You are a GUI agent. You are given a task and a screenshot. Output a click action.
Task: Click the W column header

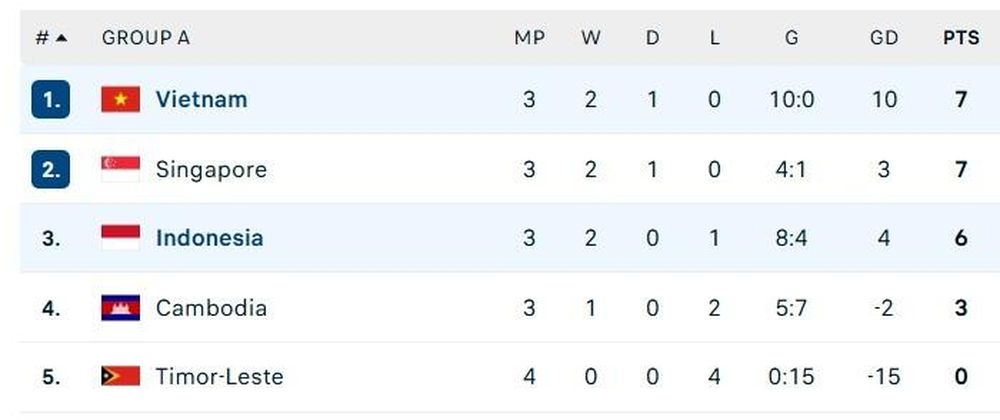(x=591, y=38)
